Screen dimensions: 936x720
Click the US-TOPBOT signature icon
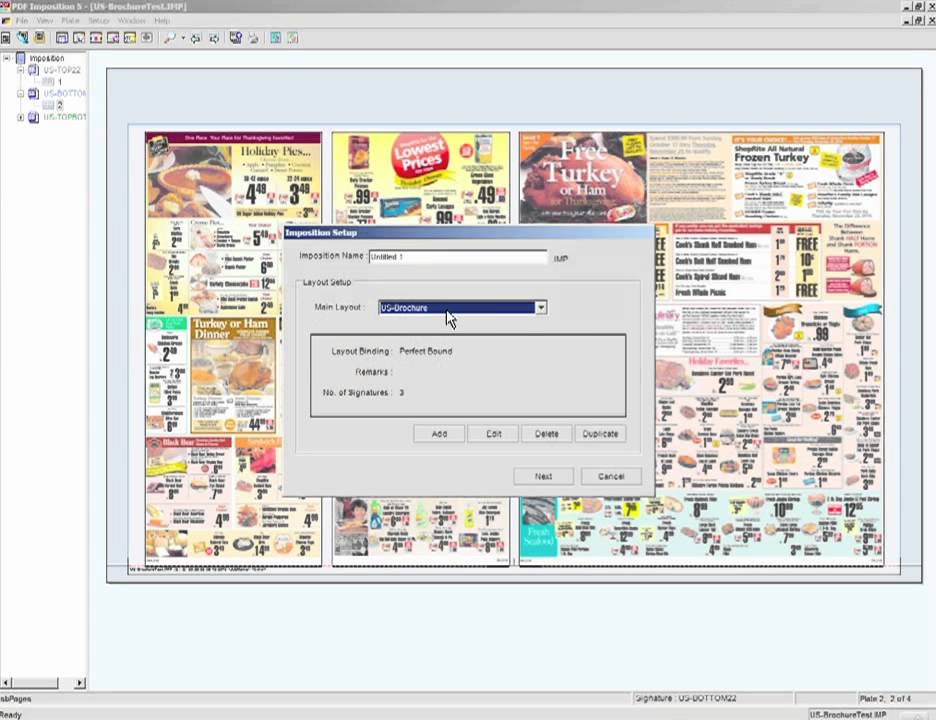pos(33,117)
